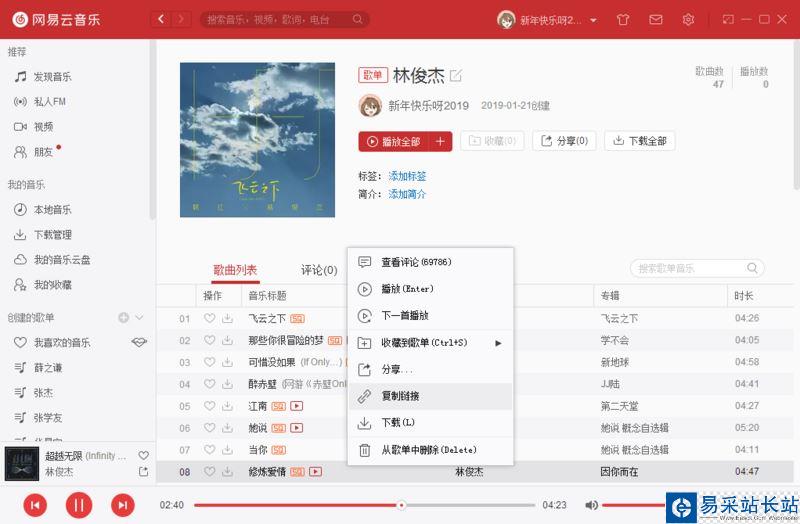Open settings gear icon

[x=688, y=19]
